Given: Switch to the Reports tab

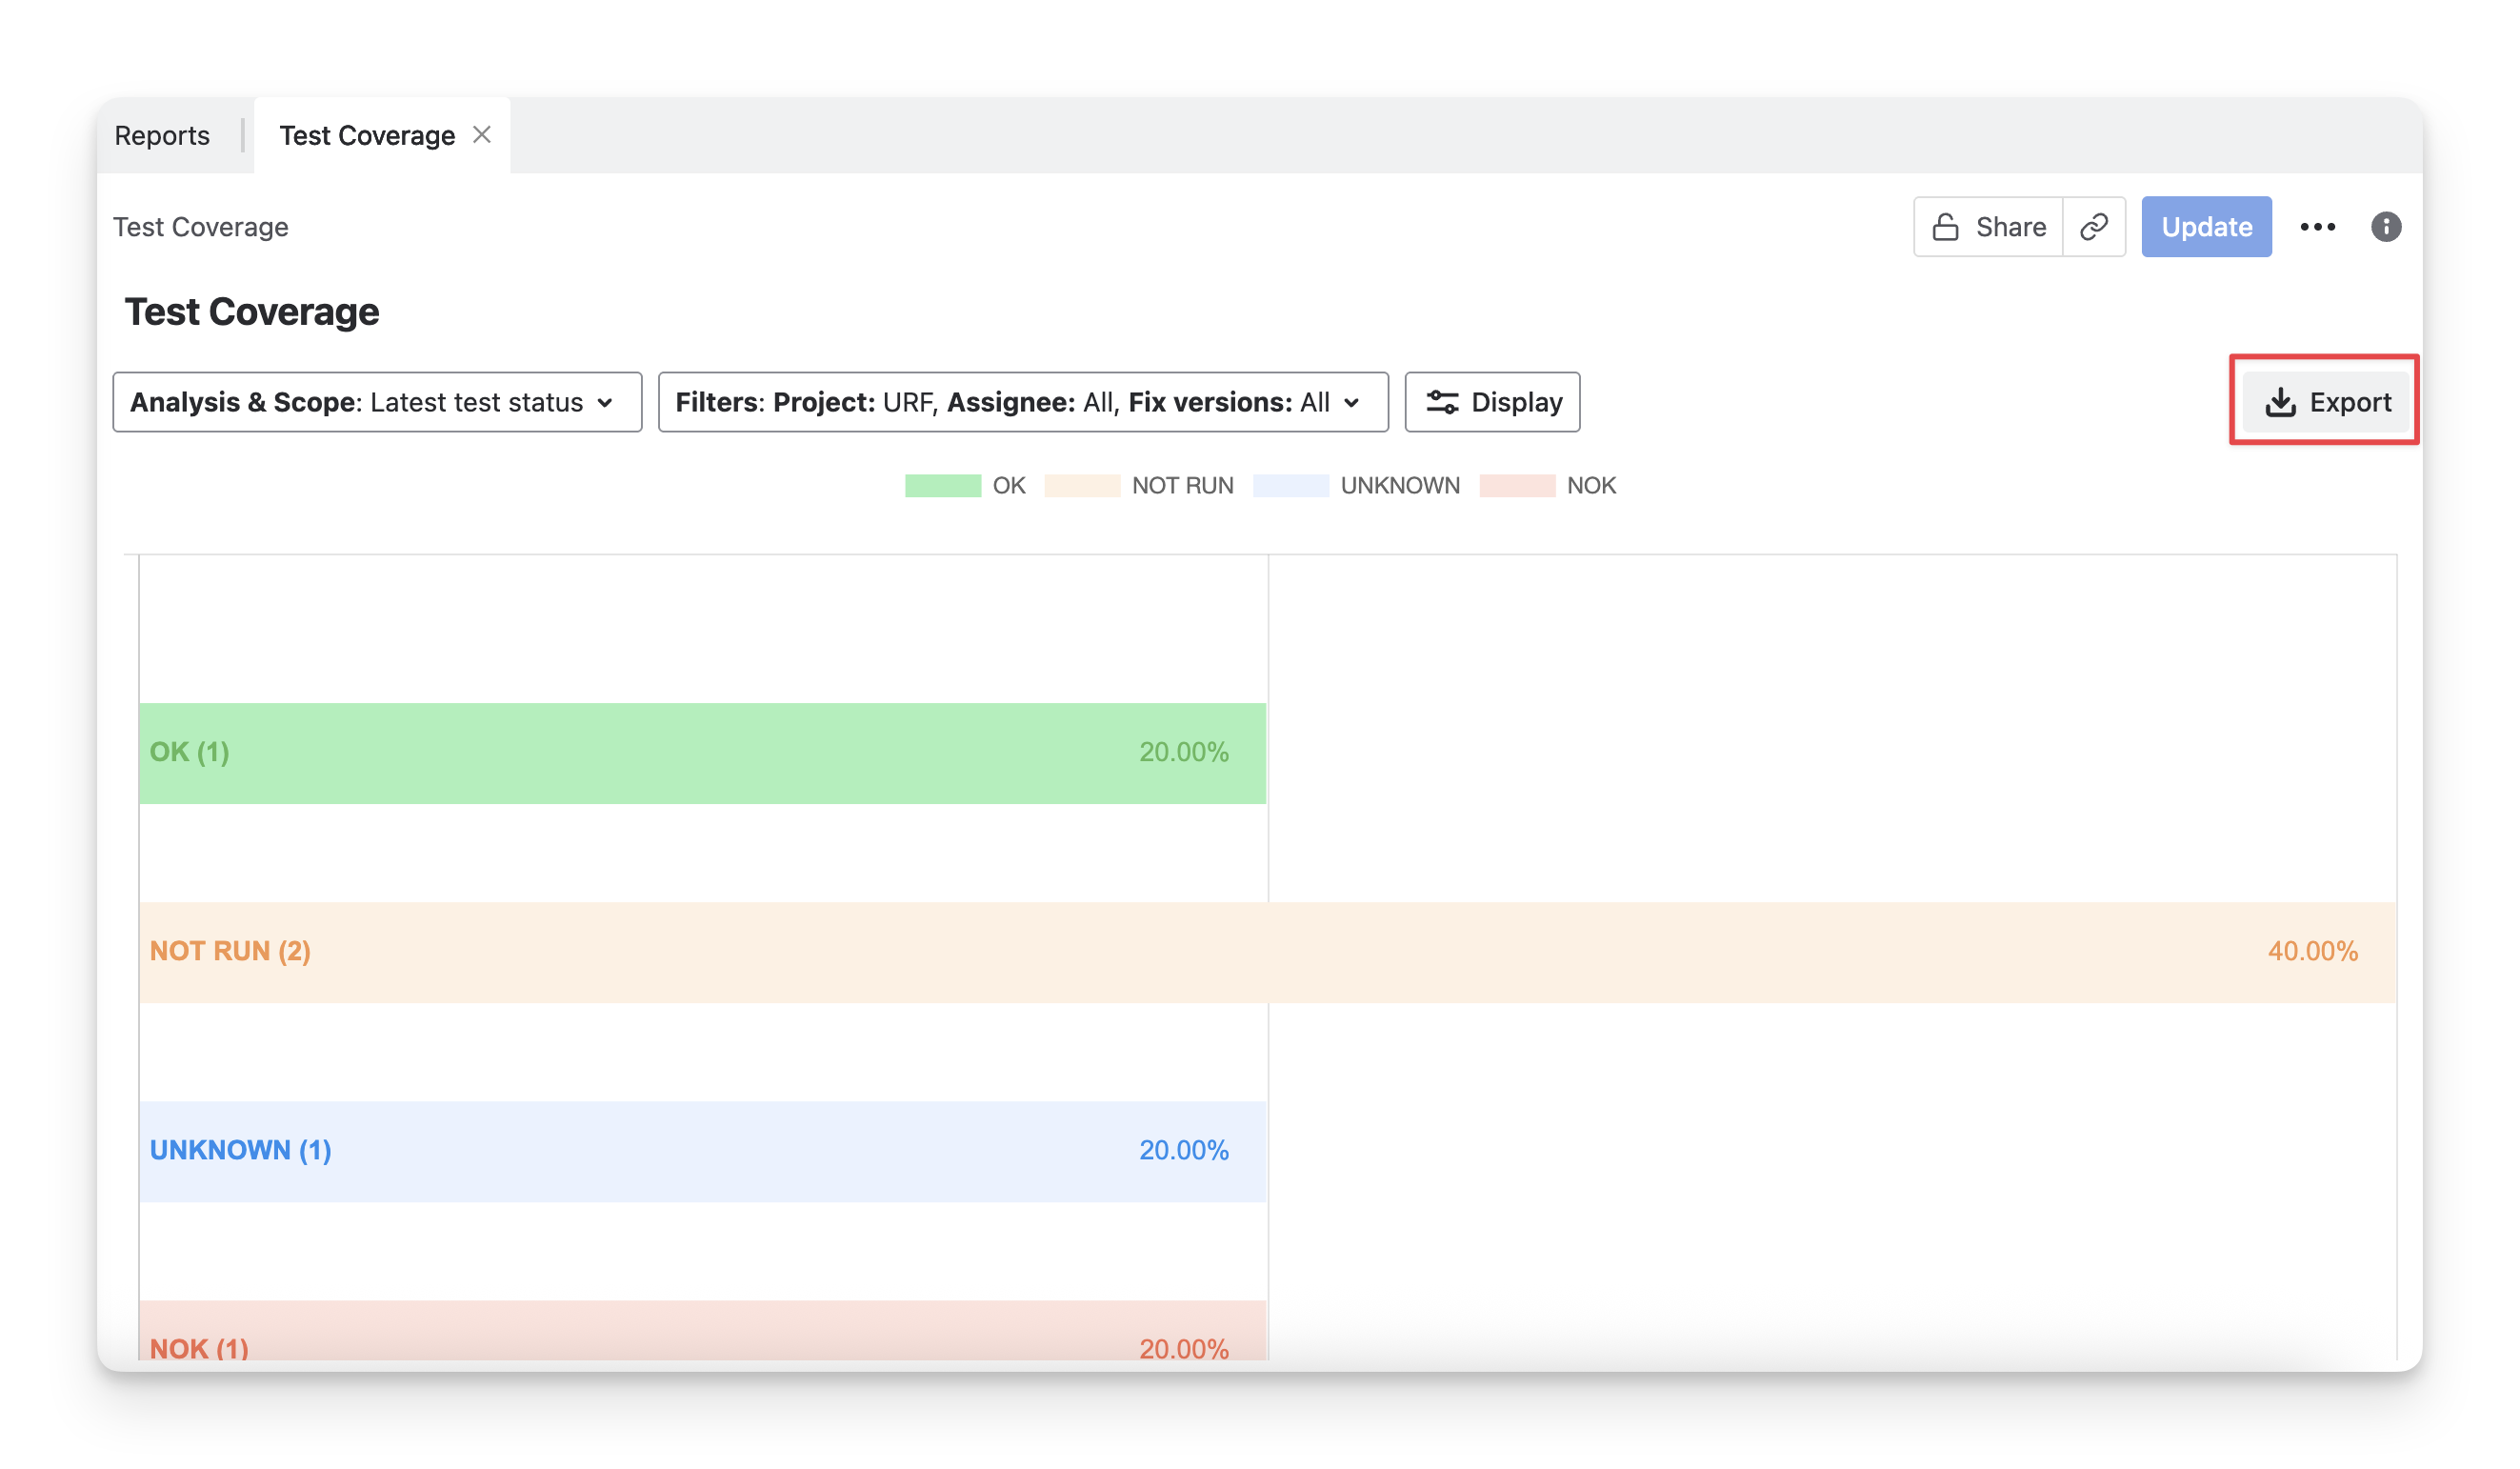Looking at the screenshot, I should click(x=162, y=135).
